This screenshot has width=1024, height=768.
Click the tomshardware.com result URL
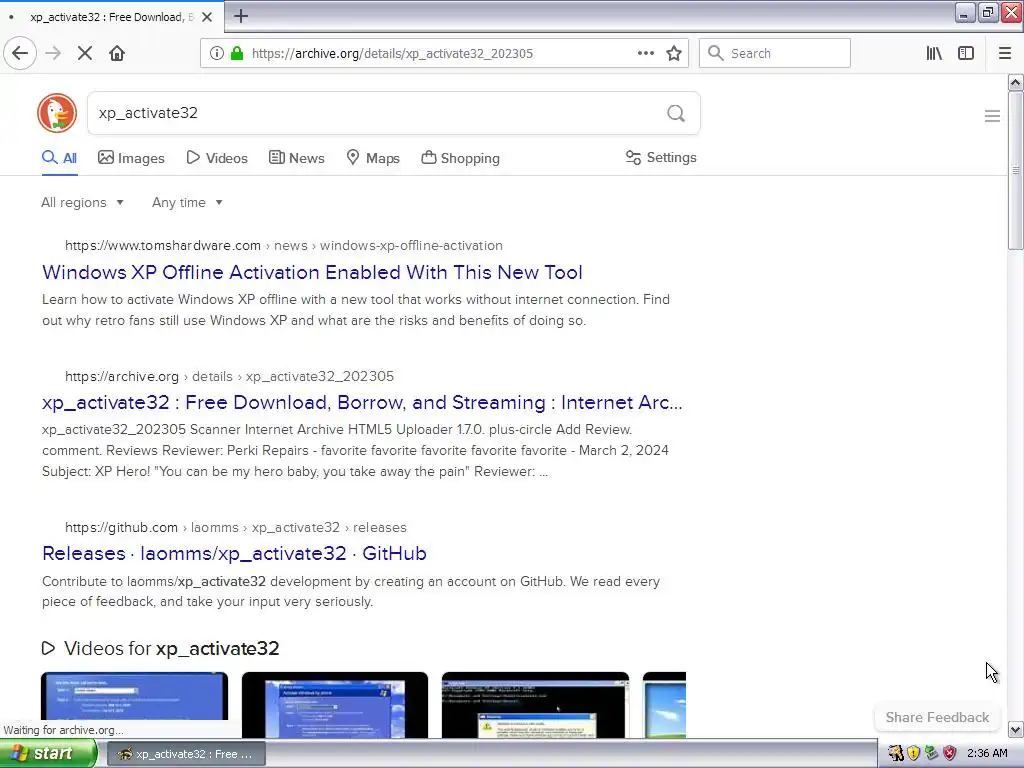[284, 246]
